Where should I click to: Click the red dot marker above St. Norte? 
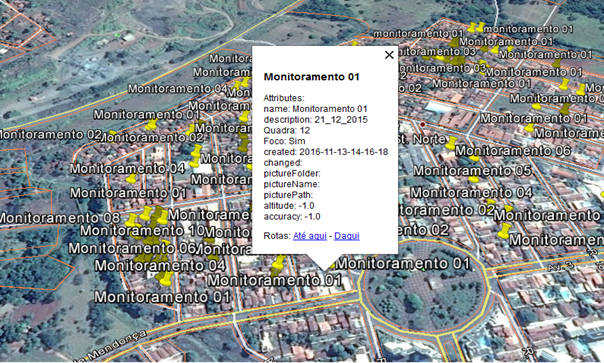[x=423, y=124]
